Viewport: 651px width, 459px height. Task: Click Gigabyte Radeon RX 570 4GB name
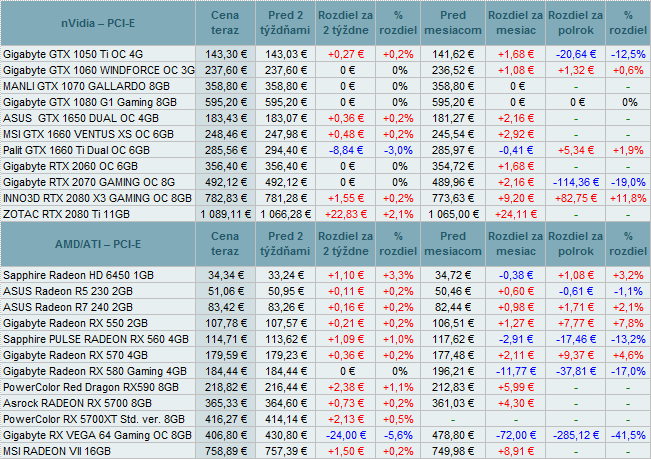75,355
